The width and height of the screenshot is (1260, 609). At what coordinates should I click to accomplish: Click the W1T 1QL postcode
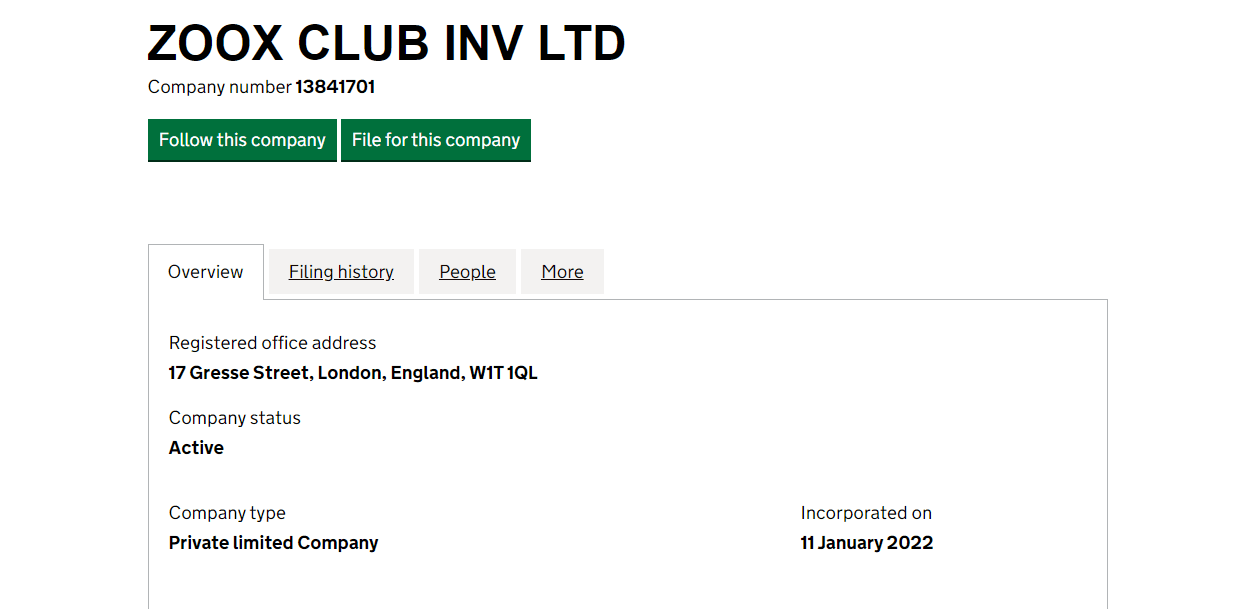tap(504, 373)
